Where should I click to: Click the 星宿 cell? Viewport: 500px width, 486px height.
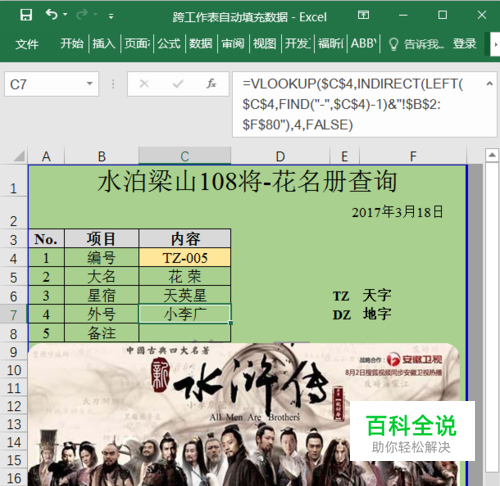click(101, 295)
